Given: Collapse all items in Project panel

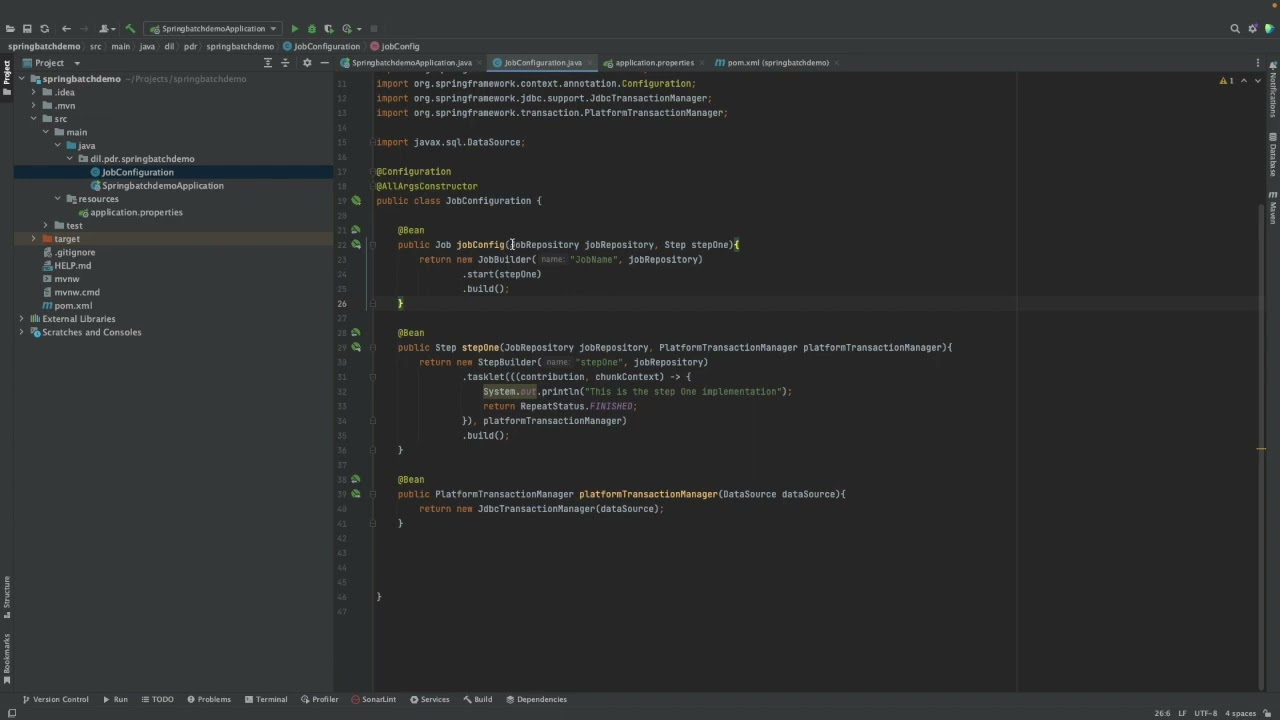Looking at the screenshot, I should pos(285,63).
